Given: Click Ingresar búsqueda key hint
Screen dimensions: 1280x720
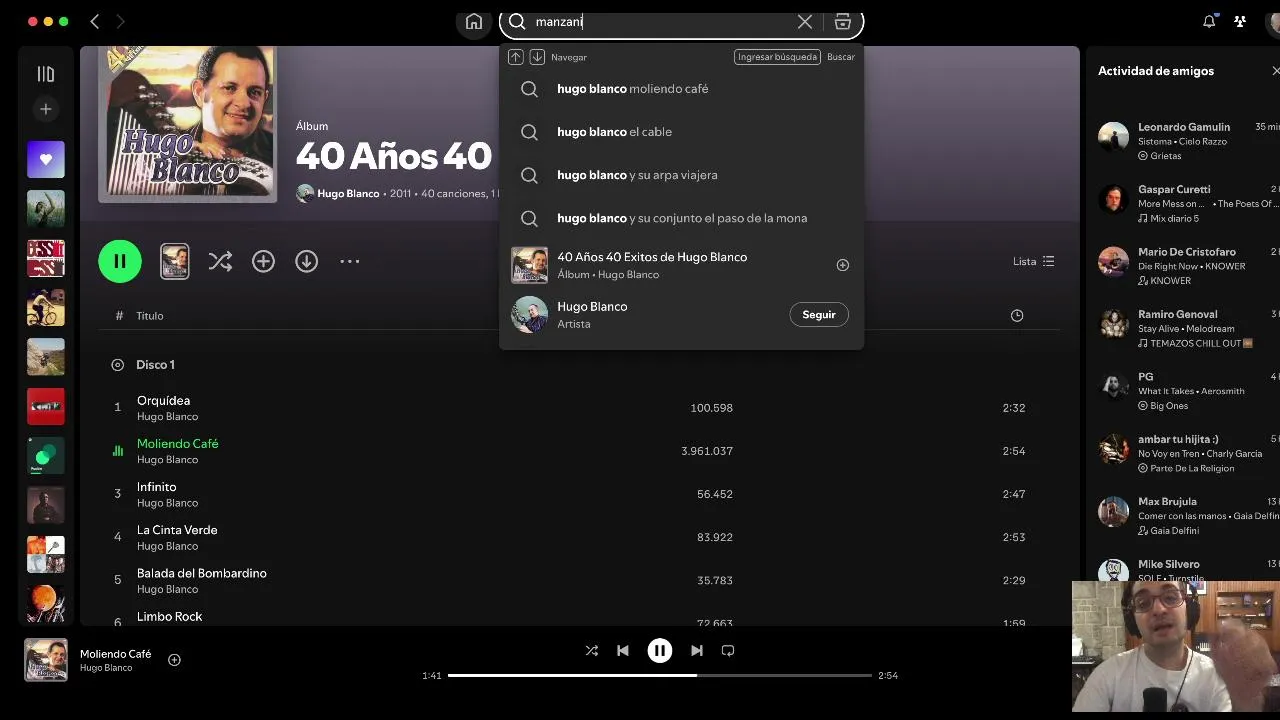Looking at the screenshot, I should point(777,57).
